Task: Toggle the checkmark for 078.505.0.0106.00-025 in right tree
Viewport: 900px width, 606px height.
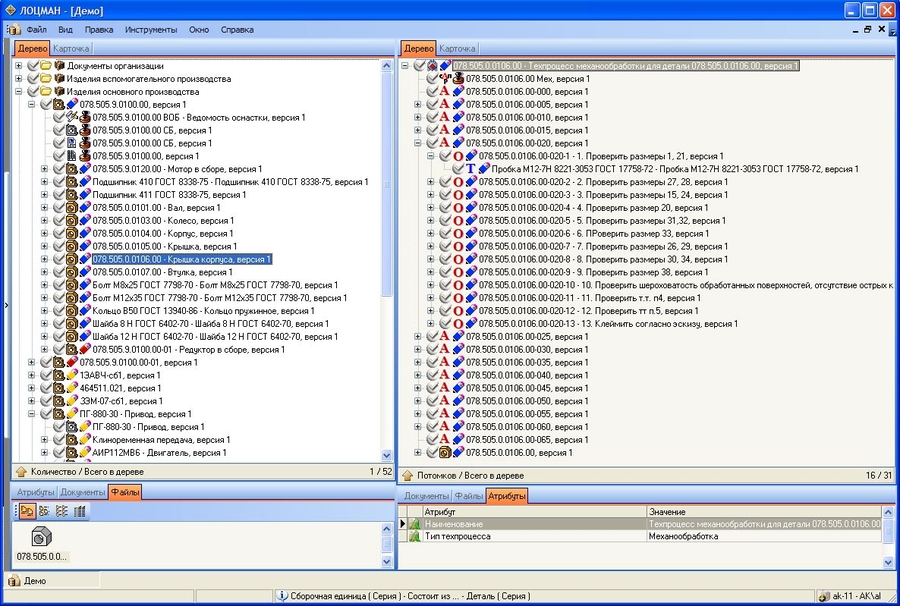Action: coord(432,337)
